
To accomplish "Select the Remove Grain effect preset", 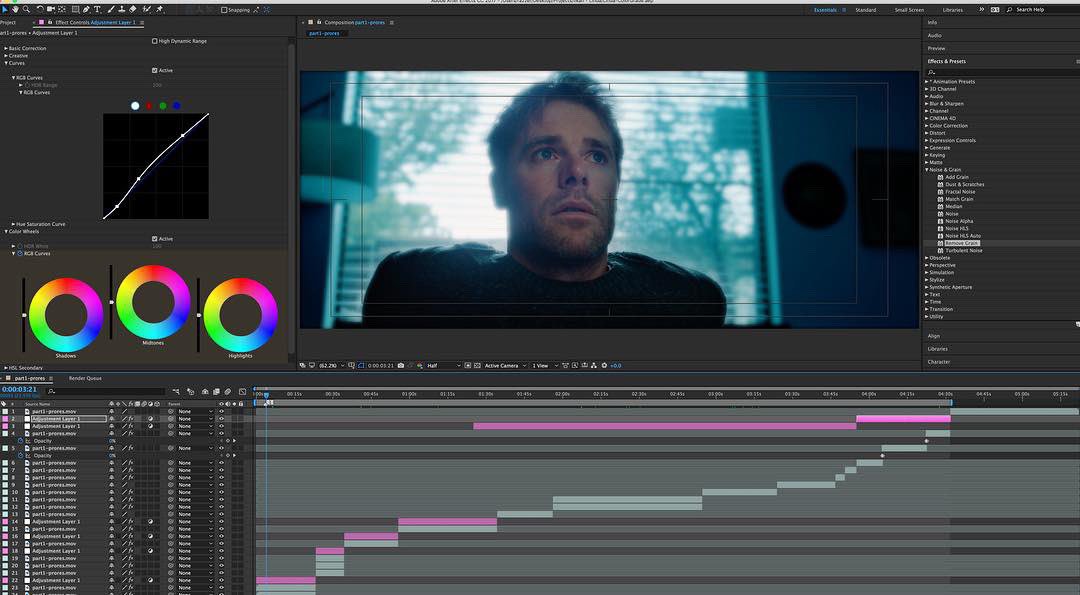I will pos(962,243).
